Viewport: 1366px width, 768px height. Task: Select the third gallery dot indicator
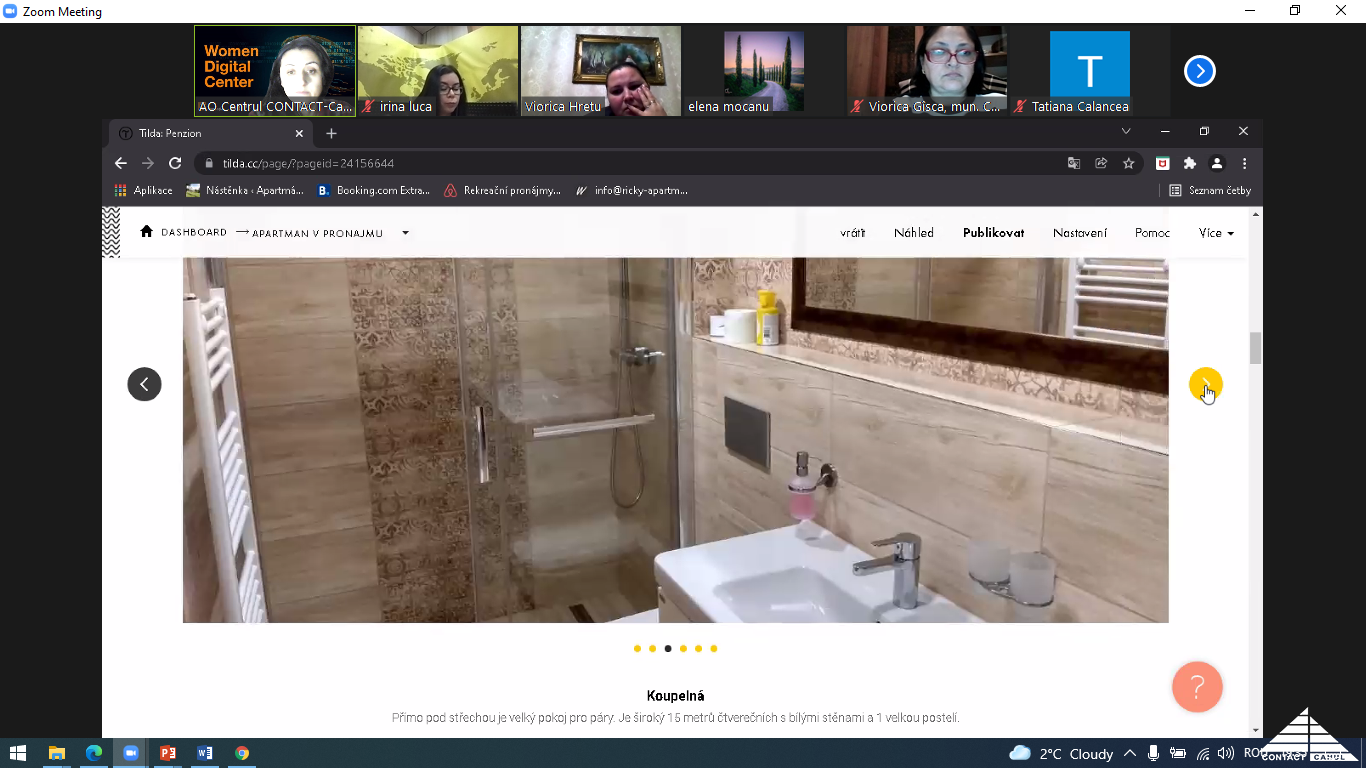(668, 649)
